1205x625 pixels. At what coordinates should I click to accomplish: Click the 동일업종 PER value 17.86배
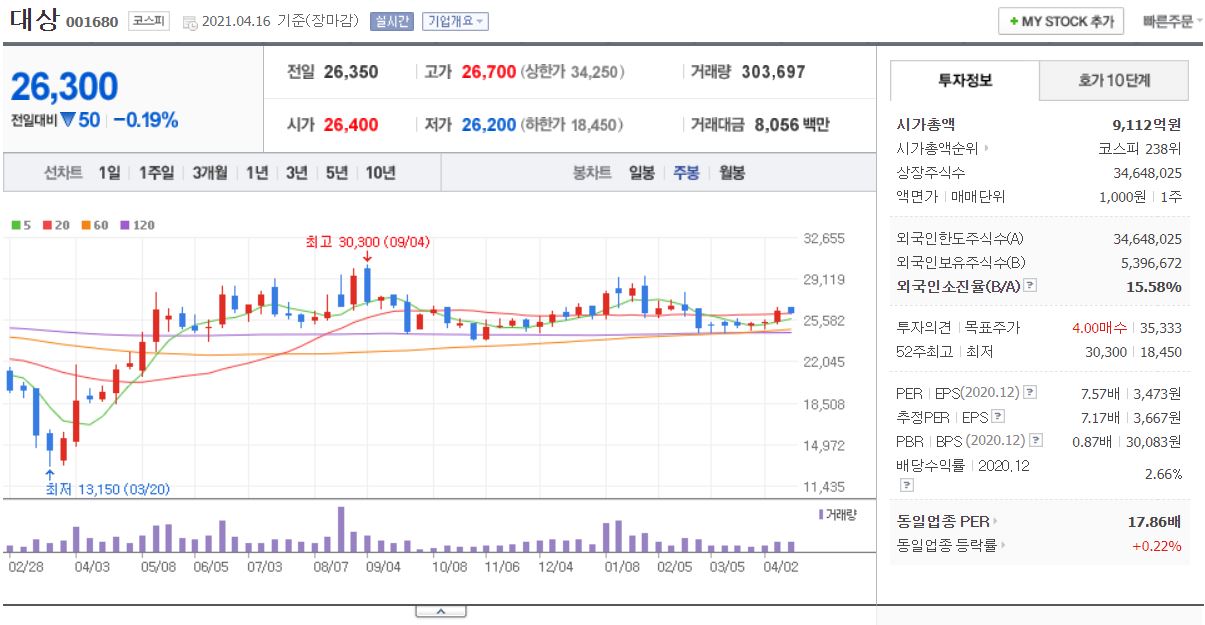pos(1154,521)
